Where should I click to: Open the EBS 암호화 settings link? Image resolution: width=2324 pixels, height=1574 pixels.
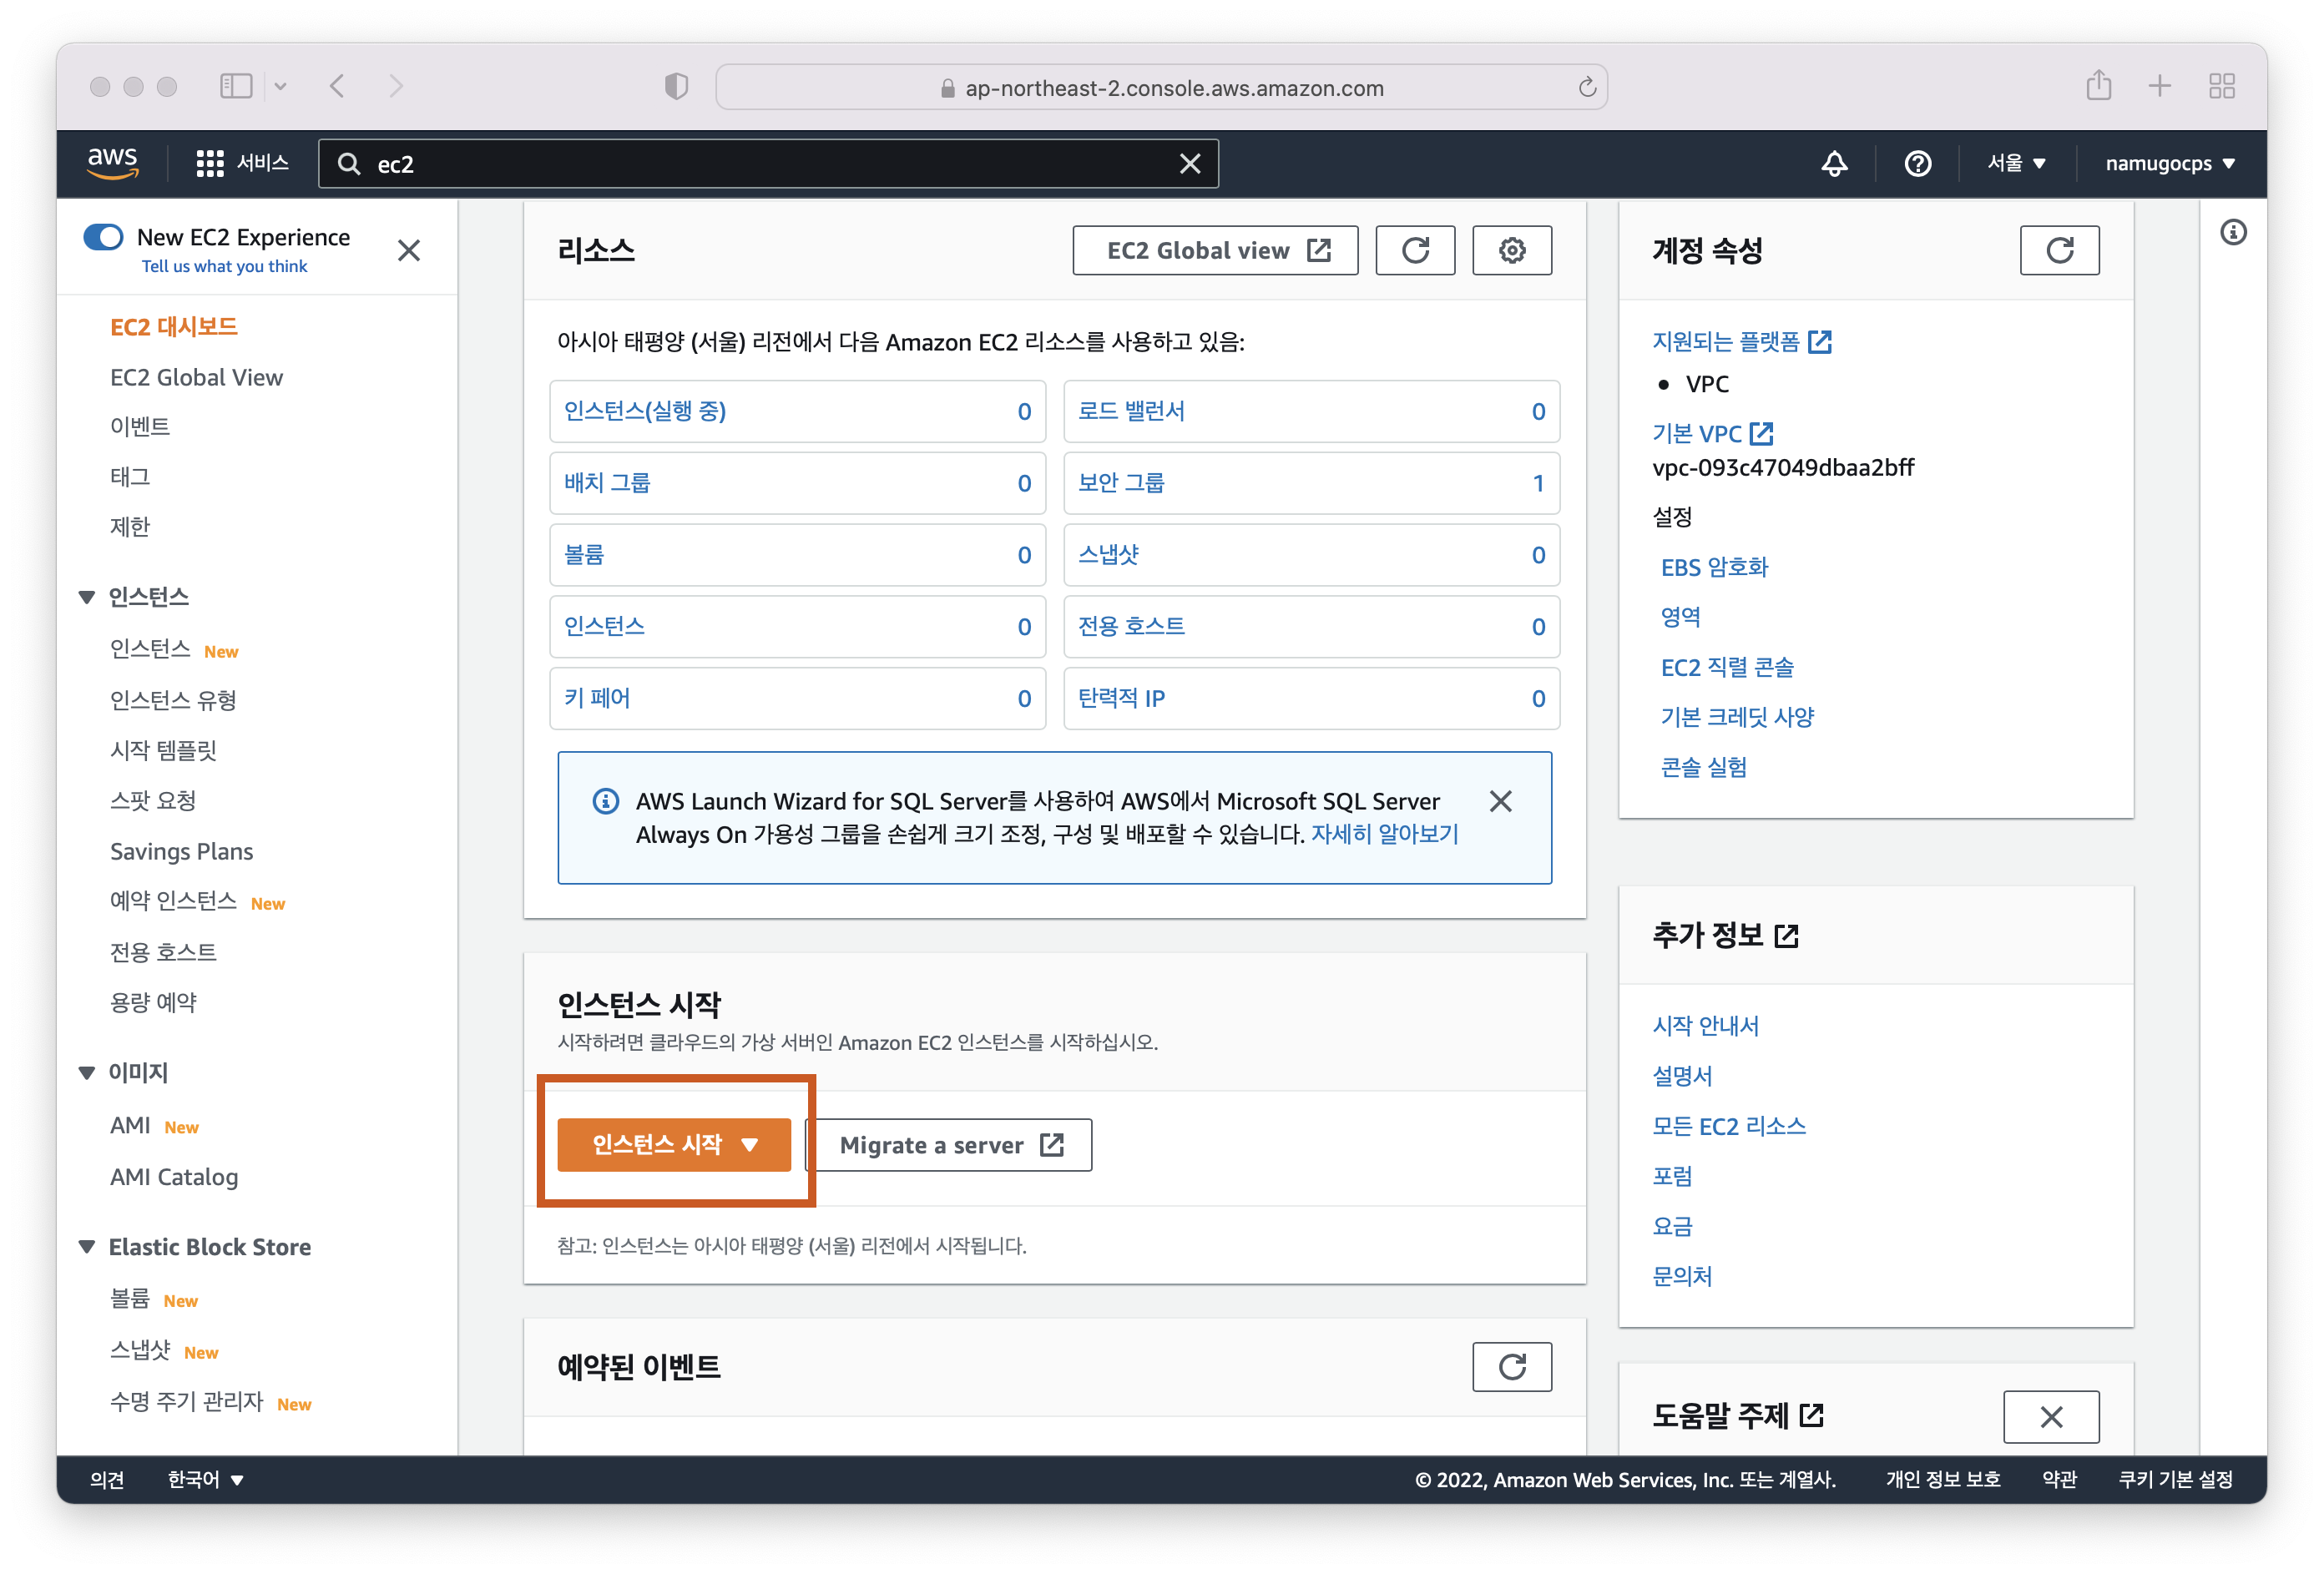(x=1714, y=567)
